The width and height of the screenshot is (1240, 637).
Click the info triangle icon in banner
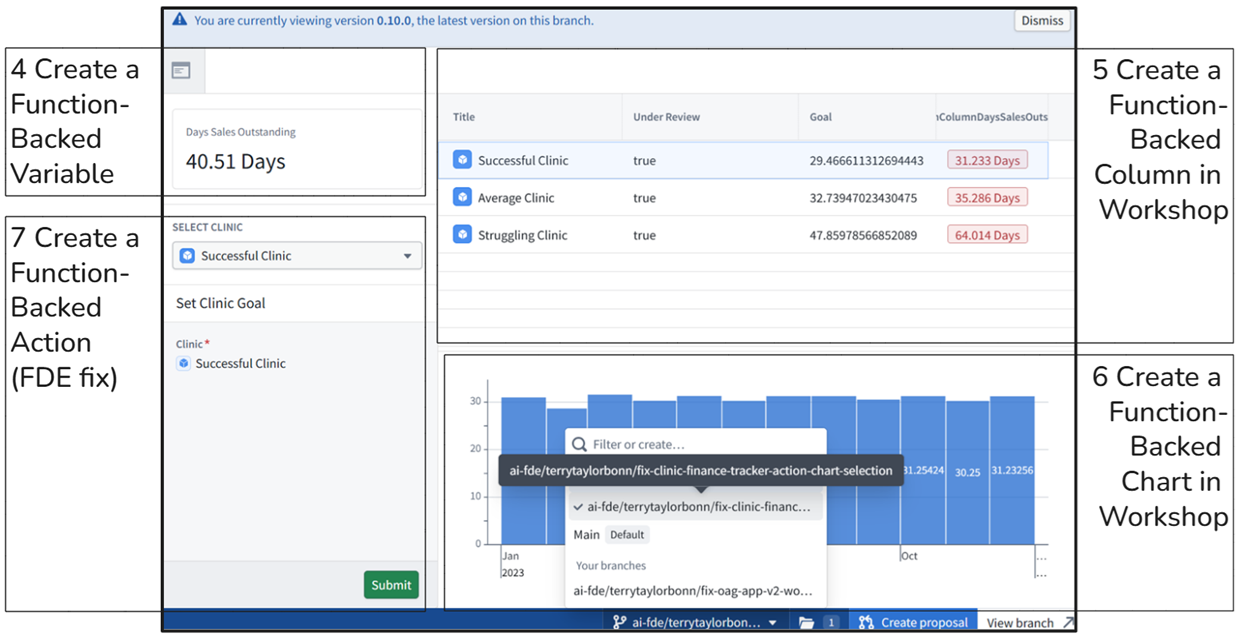click(179, 20)
